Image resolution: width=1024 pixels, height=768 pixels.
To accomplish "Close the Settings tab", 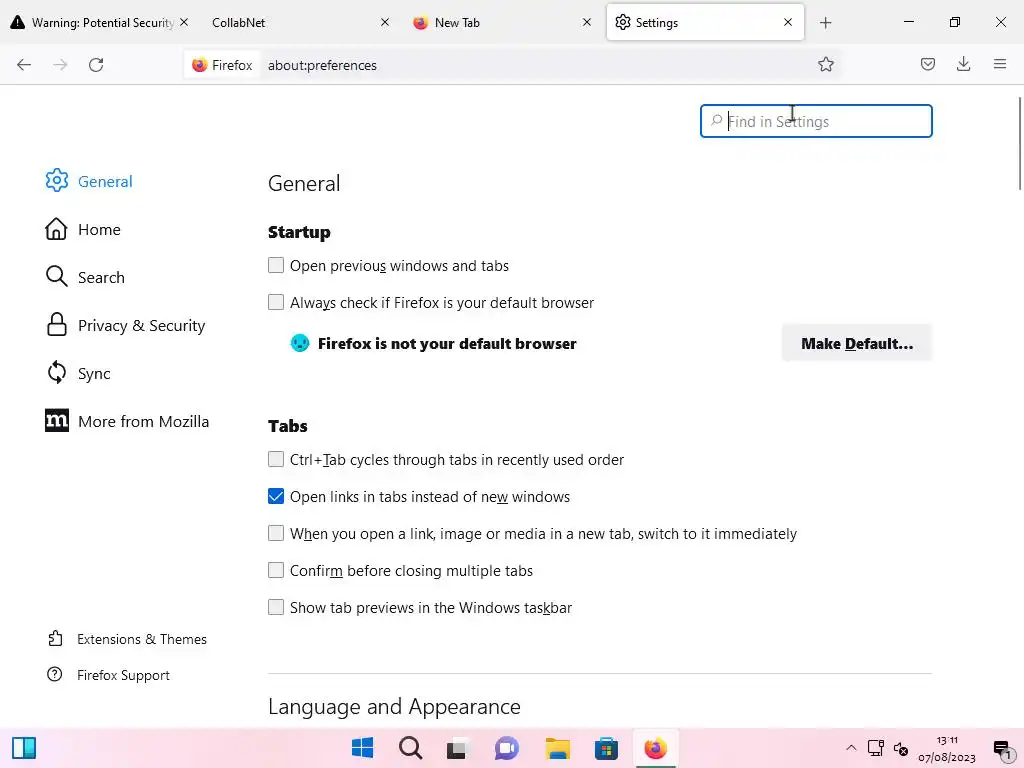I will 788,22.
